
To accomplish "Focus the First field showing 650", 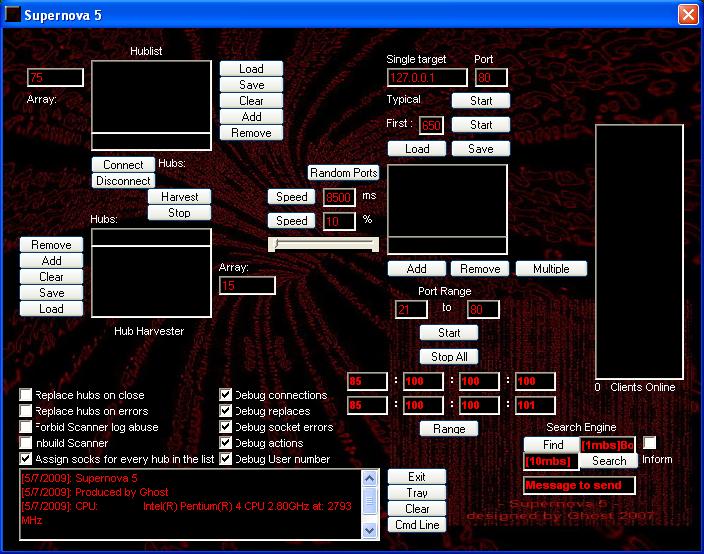I will pyautogui.click(x=431, y=125).
